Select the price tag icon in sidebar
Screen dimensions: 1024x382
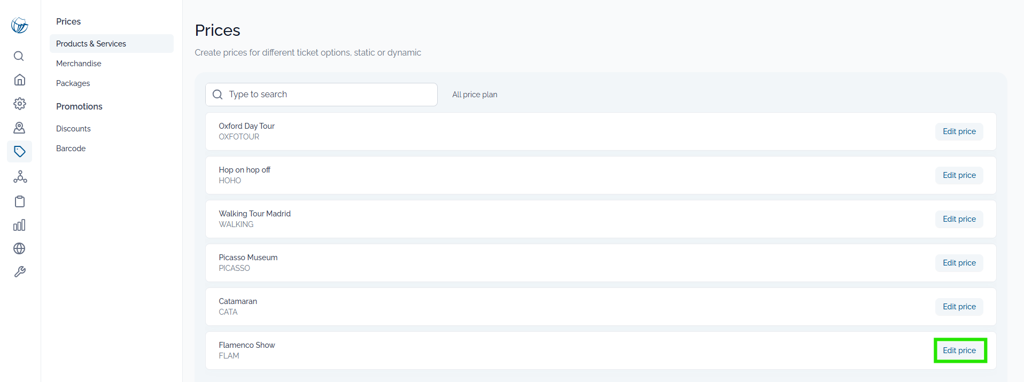click(20, 151)
